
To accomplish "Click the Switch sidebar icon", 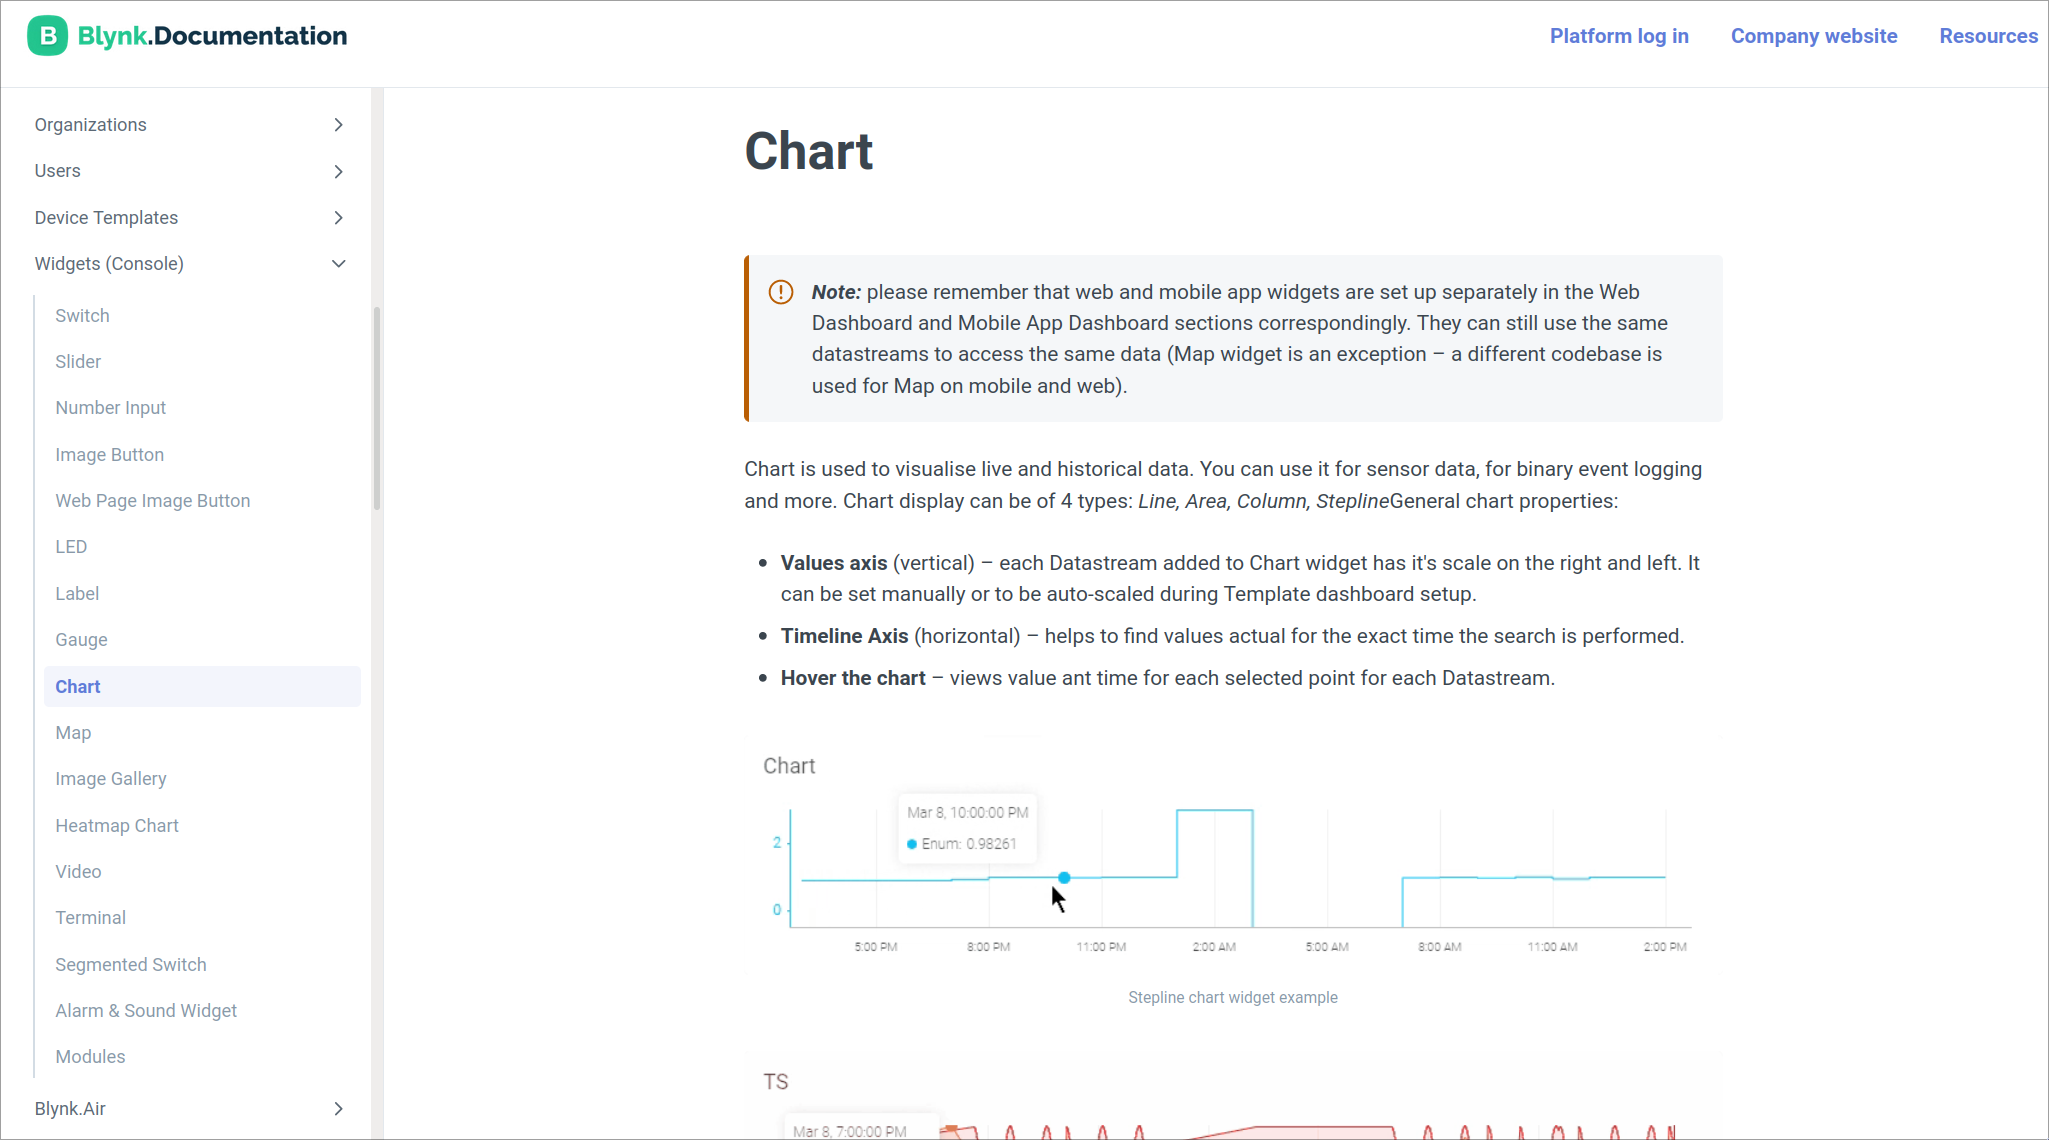I will tap(81, 314).
